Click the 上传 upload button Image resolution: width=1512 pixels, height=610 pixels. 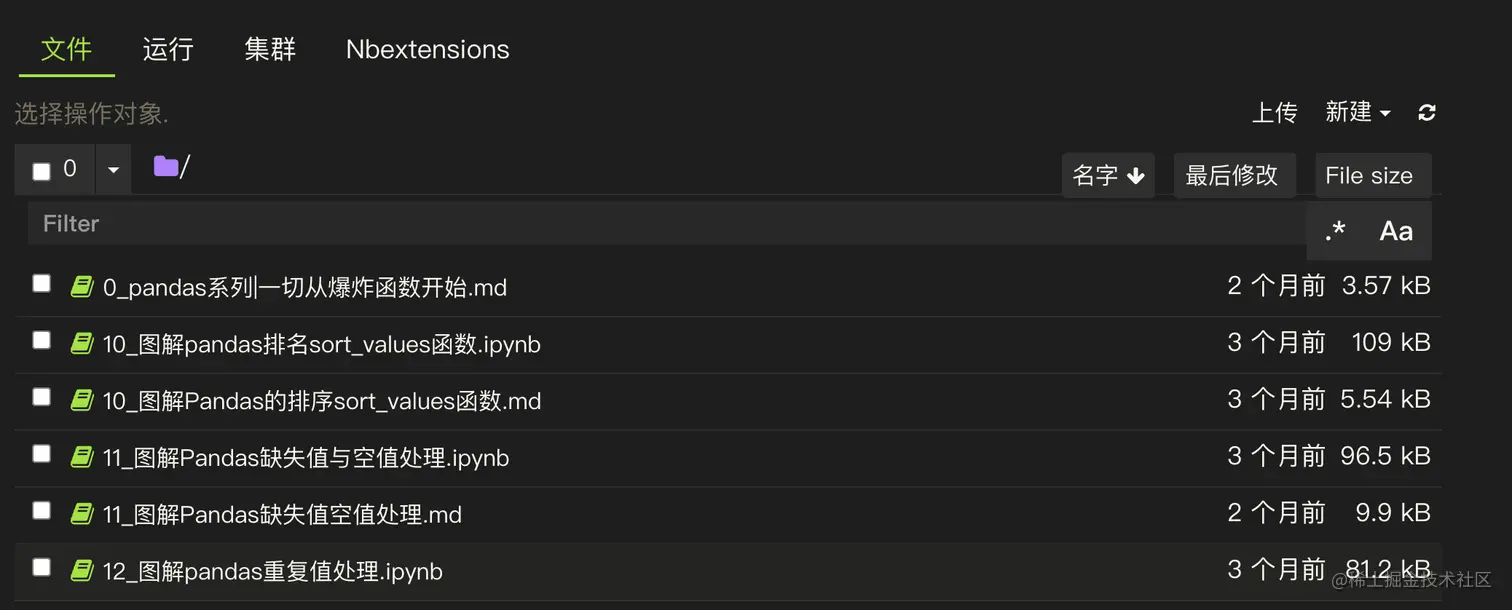pyautogui.click(x=1274, y=113)
